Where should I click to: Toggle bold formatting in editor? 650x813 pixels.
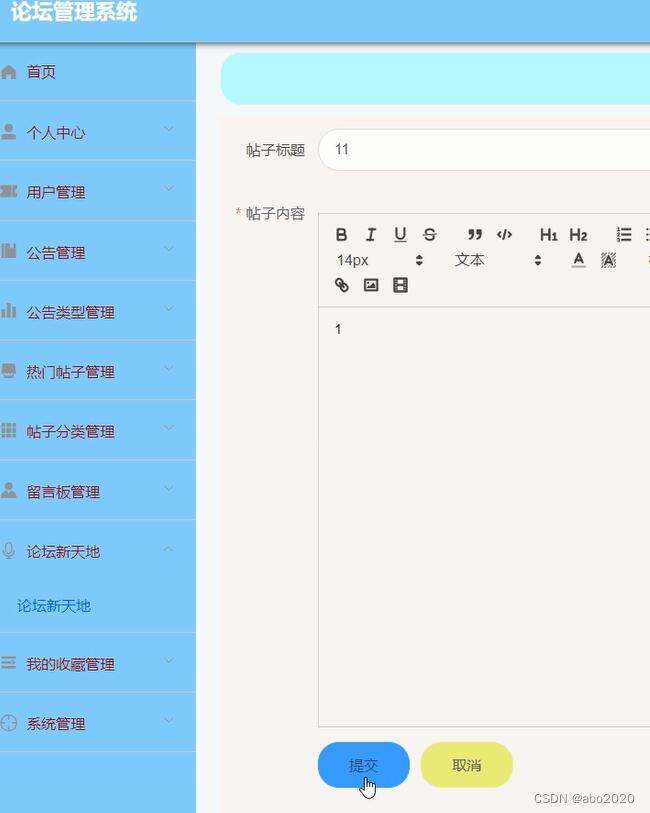pyautogui.click(x=341, y=235)
